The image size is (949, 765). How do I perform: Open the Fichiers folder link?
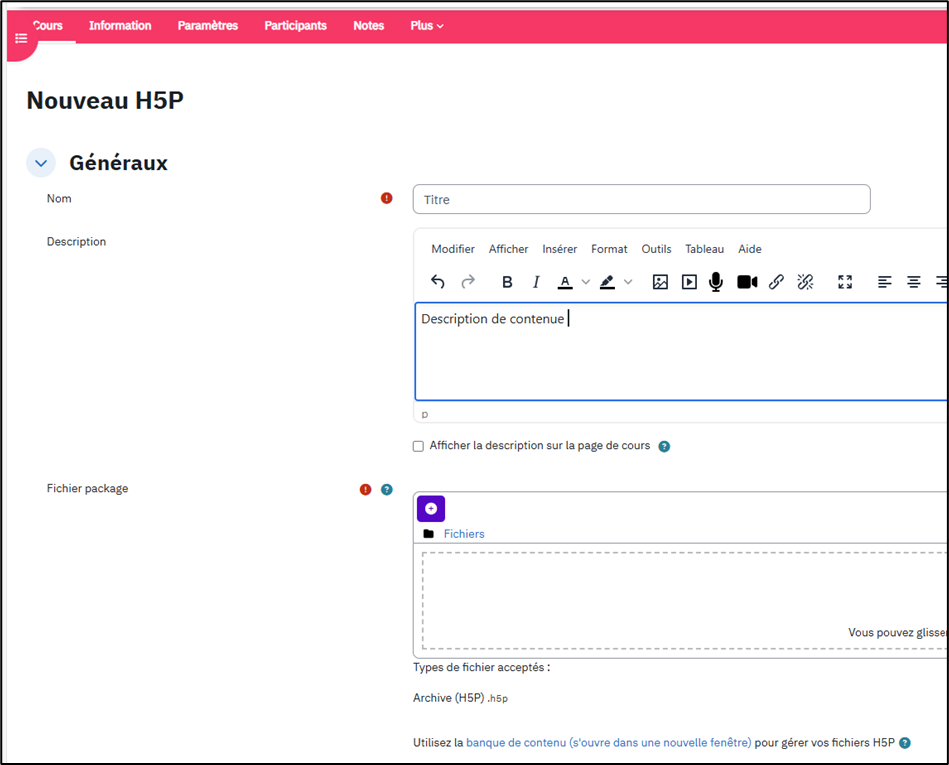pyautogui.click(x=464, y=534)
